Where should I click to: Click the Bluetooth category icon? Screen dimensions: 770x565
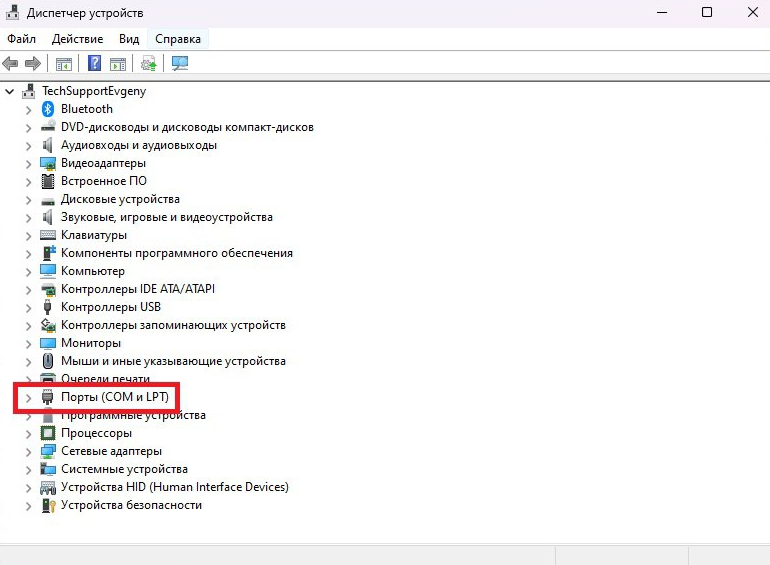click(x=48, y=109)
